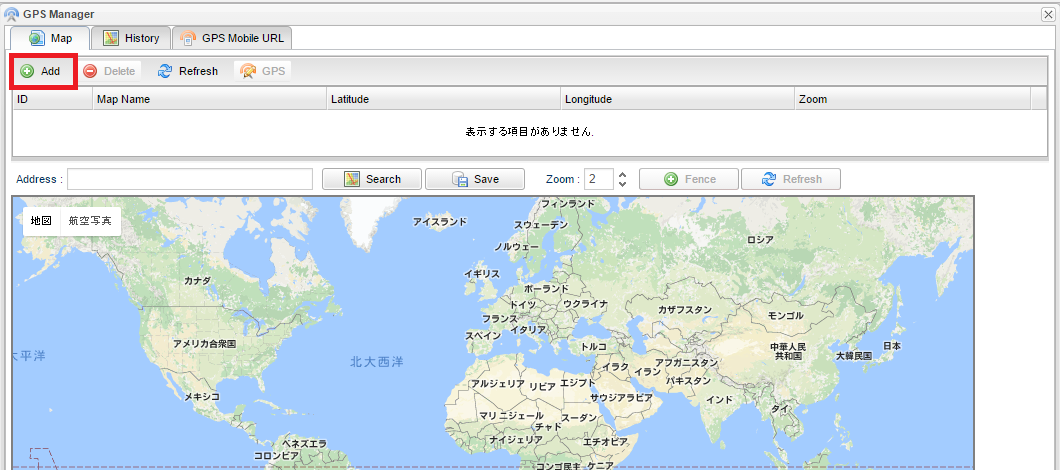Decrease Zoom with the down arrow
Viewport: 1060px width, 470px height.
coord(623,184)
